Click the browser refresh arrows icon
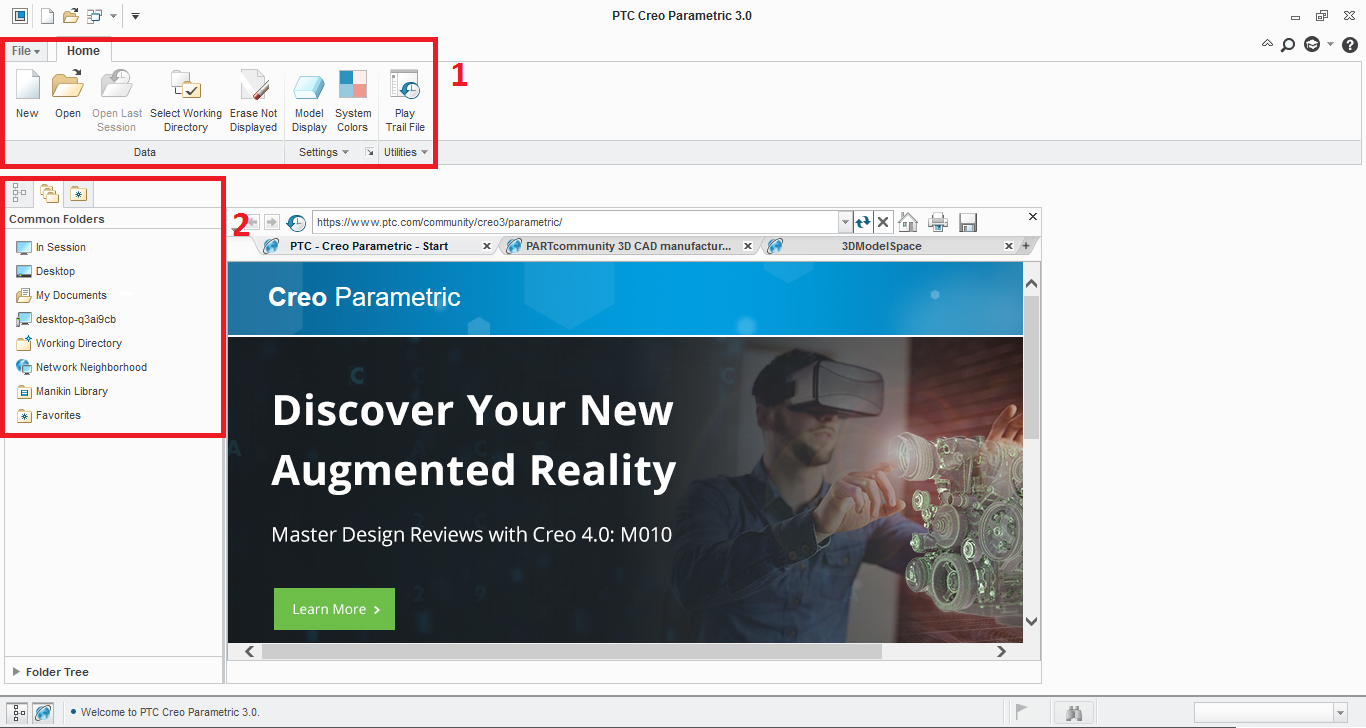Image resolution: width=1366 pixels, height=728 pixels. coord(863,222)
